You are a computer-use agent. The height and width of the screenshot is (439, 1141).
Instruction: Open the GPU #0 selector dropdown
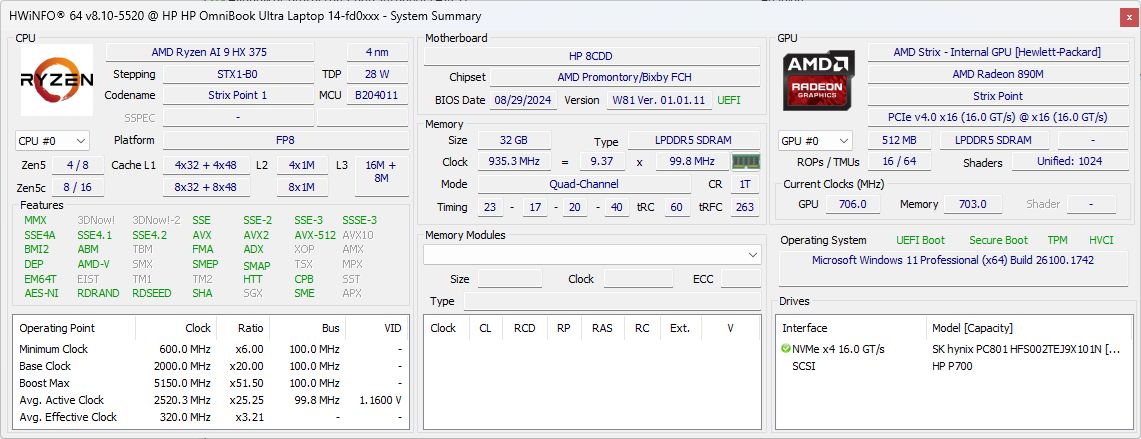click(x=815, y=141)
